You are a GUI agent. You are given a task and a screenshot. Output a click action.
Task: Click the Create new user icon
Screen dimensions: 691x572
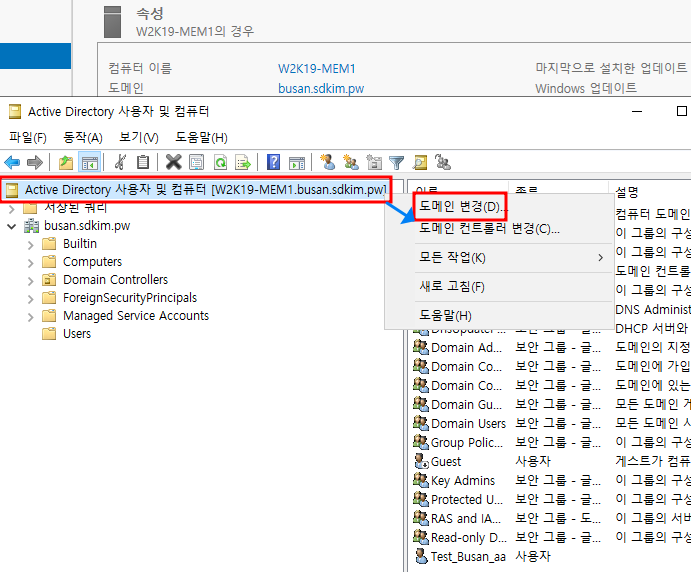pyautogui.click(x=327, y=162)
